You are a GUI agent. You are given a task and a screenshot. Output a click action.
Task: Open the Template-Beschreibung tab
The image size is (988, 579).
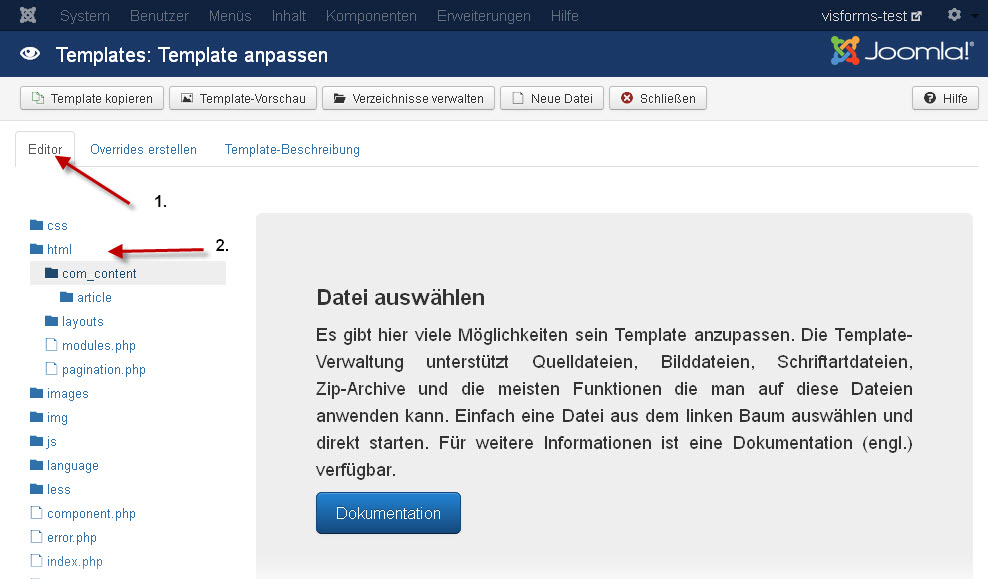coord(292,149)
